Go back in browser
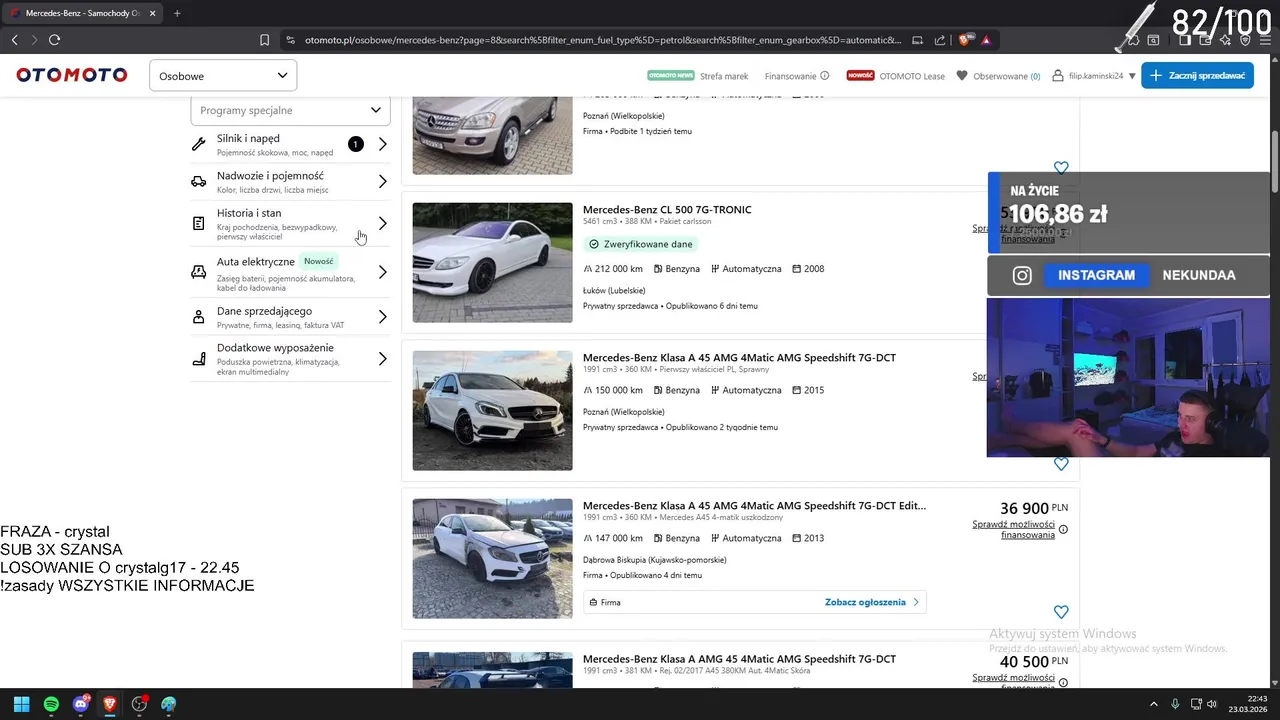 click(x=14, y=40)
